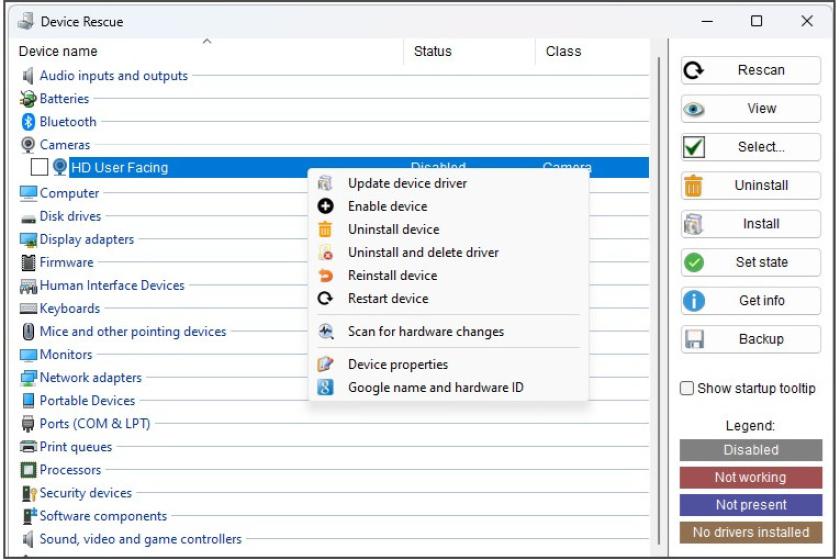Viewport: 840px width, 560px height.
Task: Sort by the Status column header
Action: tap(469, 51)
